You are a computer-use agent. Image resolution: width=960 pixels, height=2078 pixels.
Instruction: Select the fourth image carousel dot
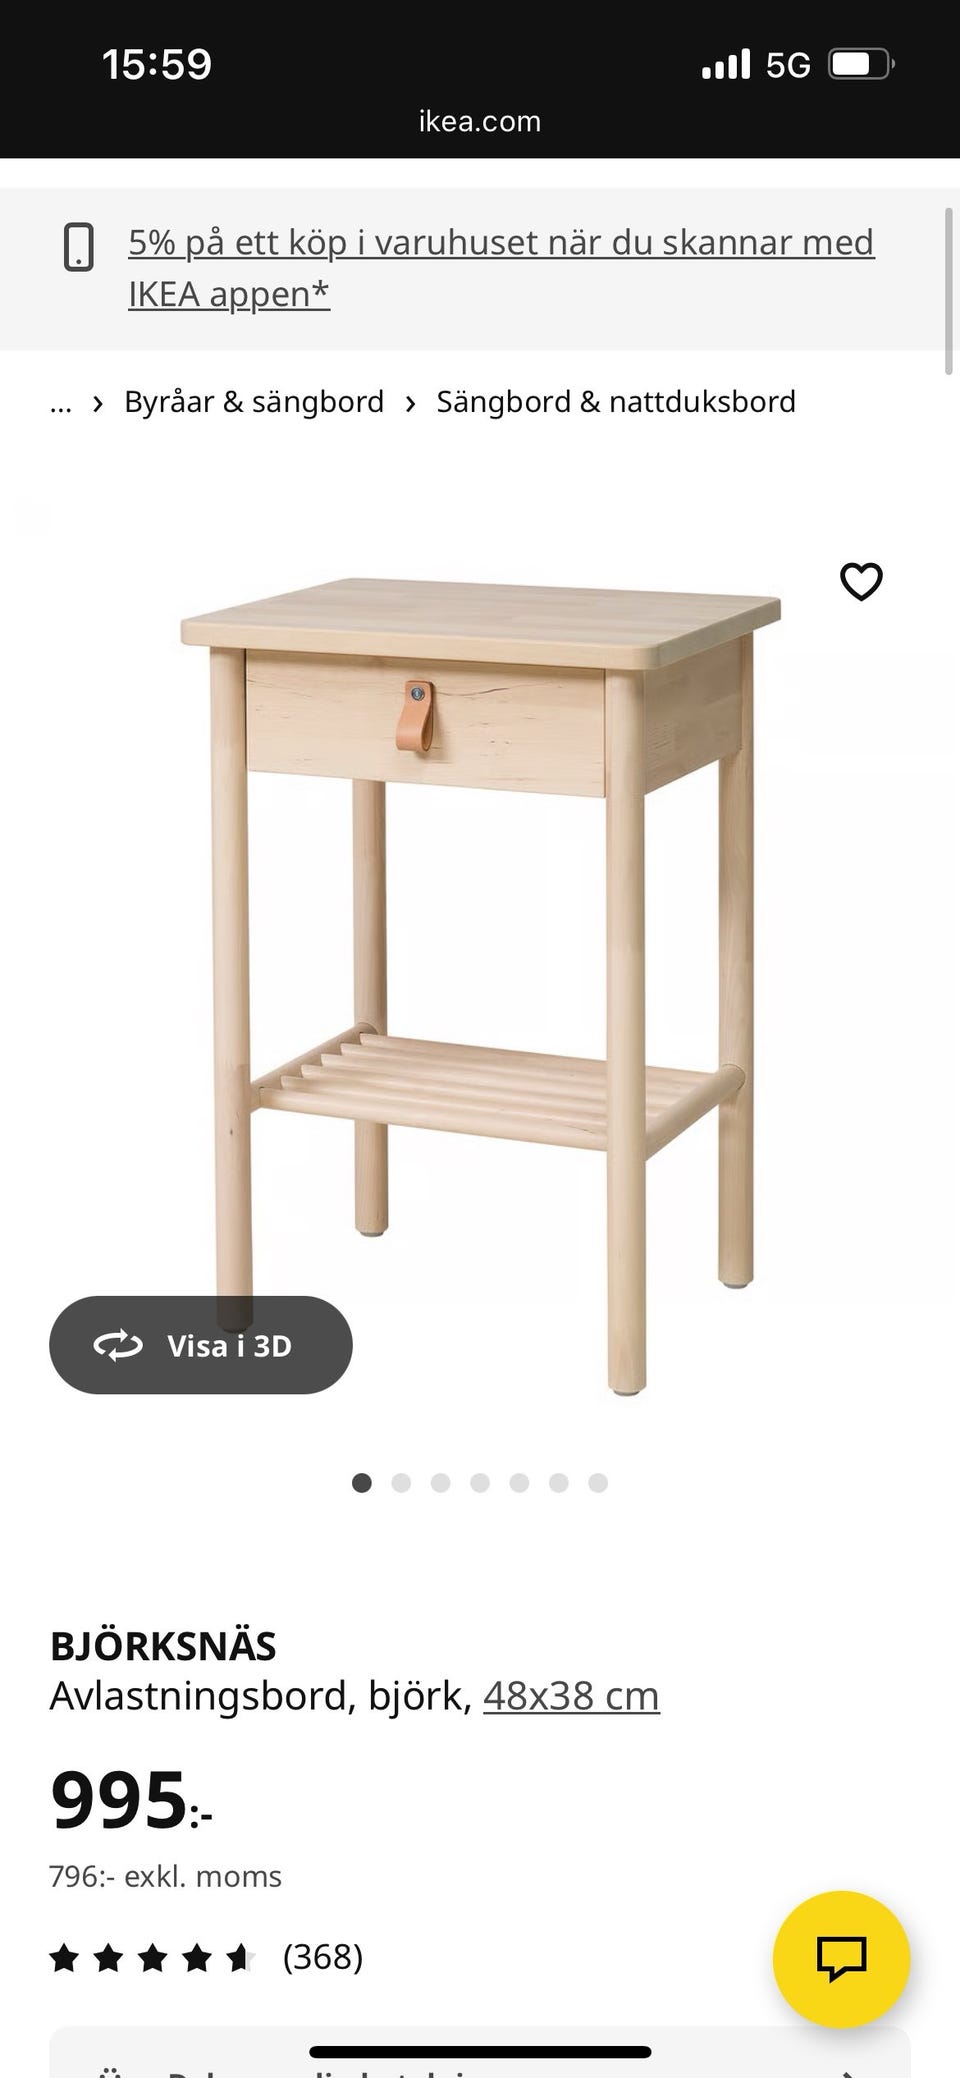480,1483
